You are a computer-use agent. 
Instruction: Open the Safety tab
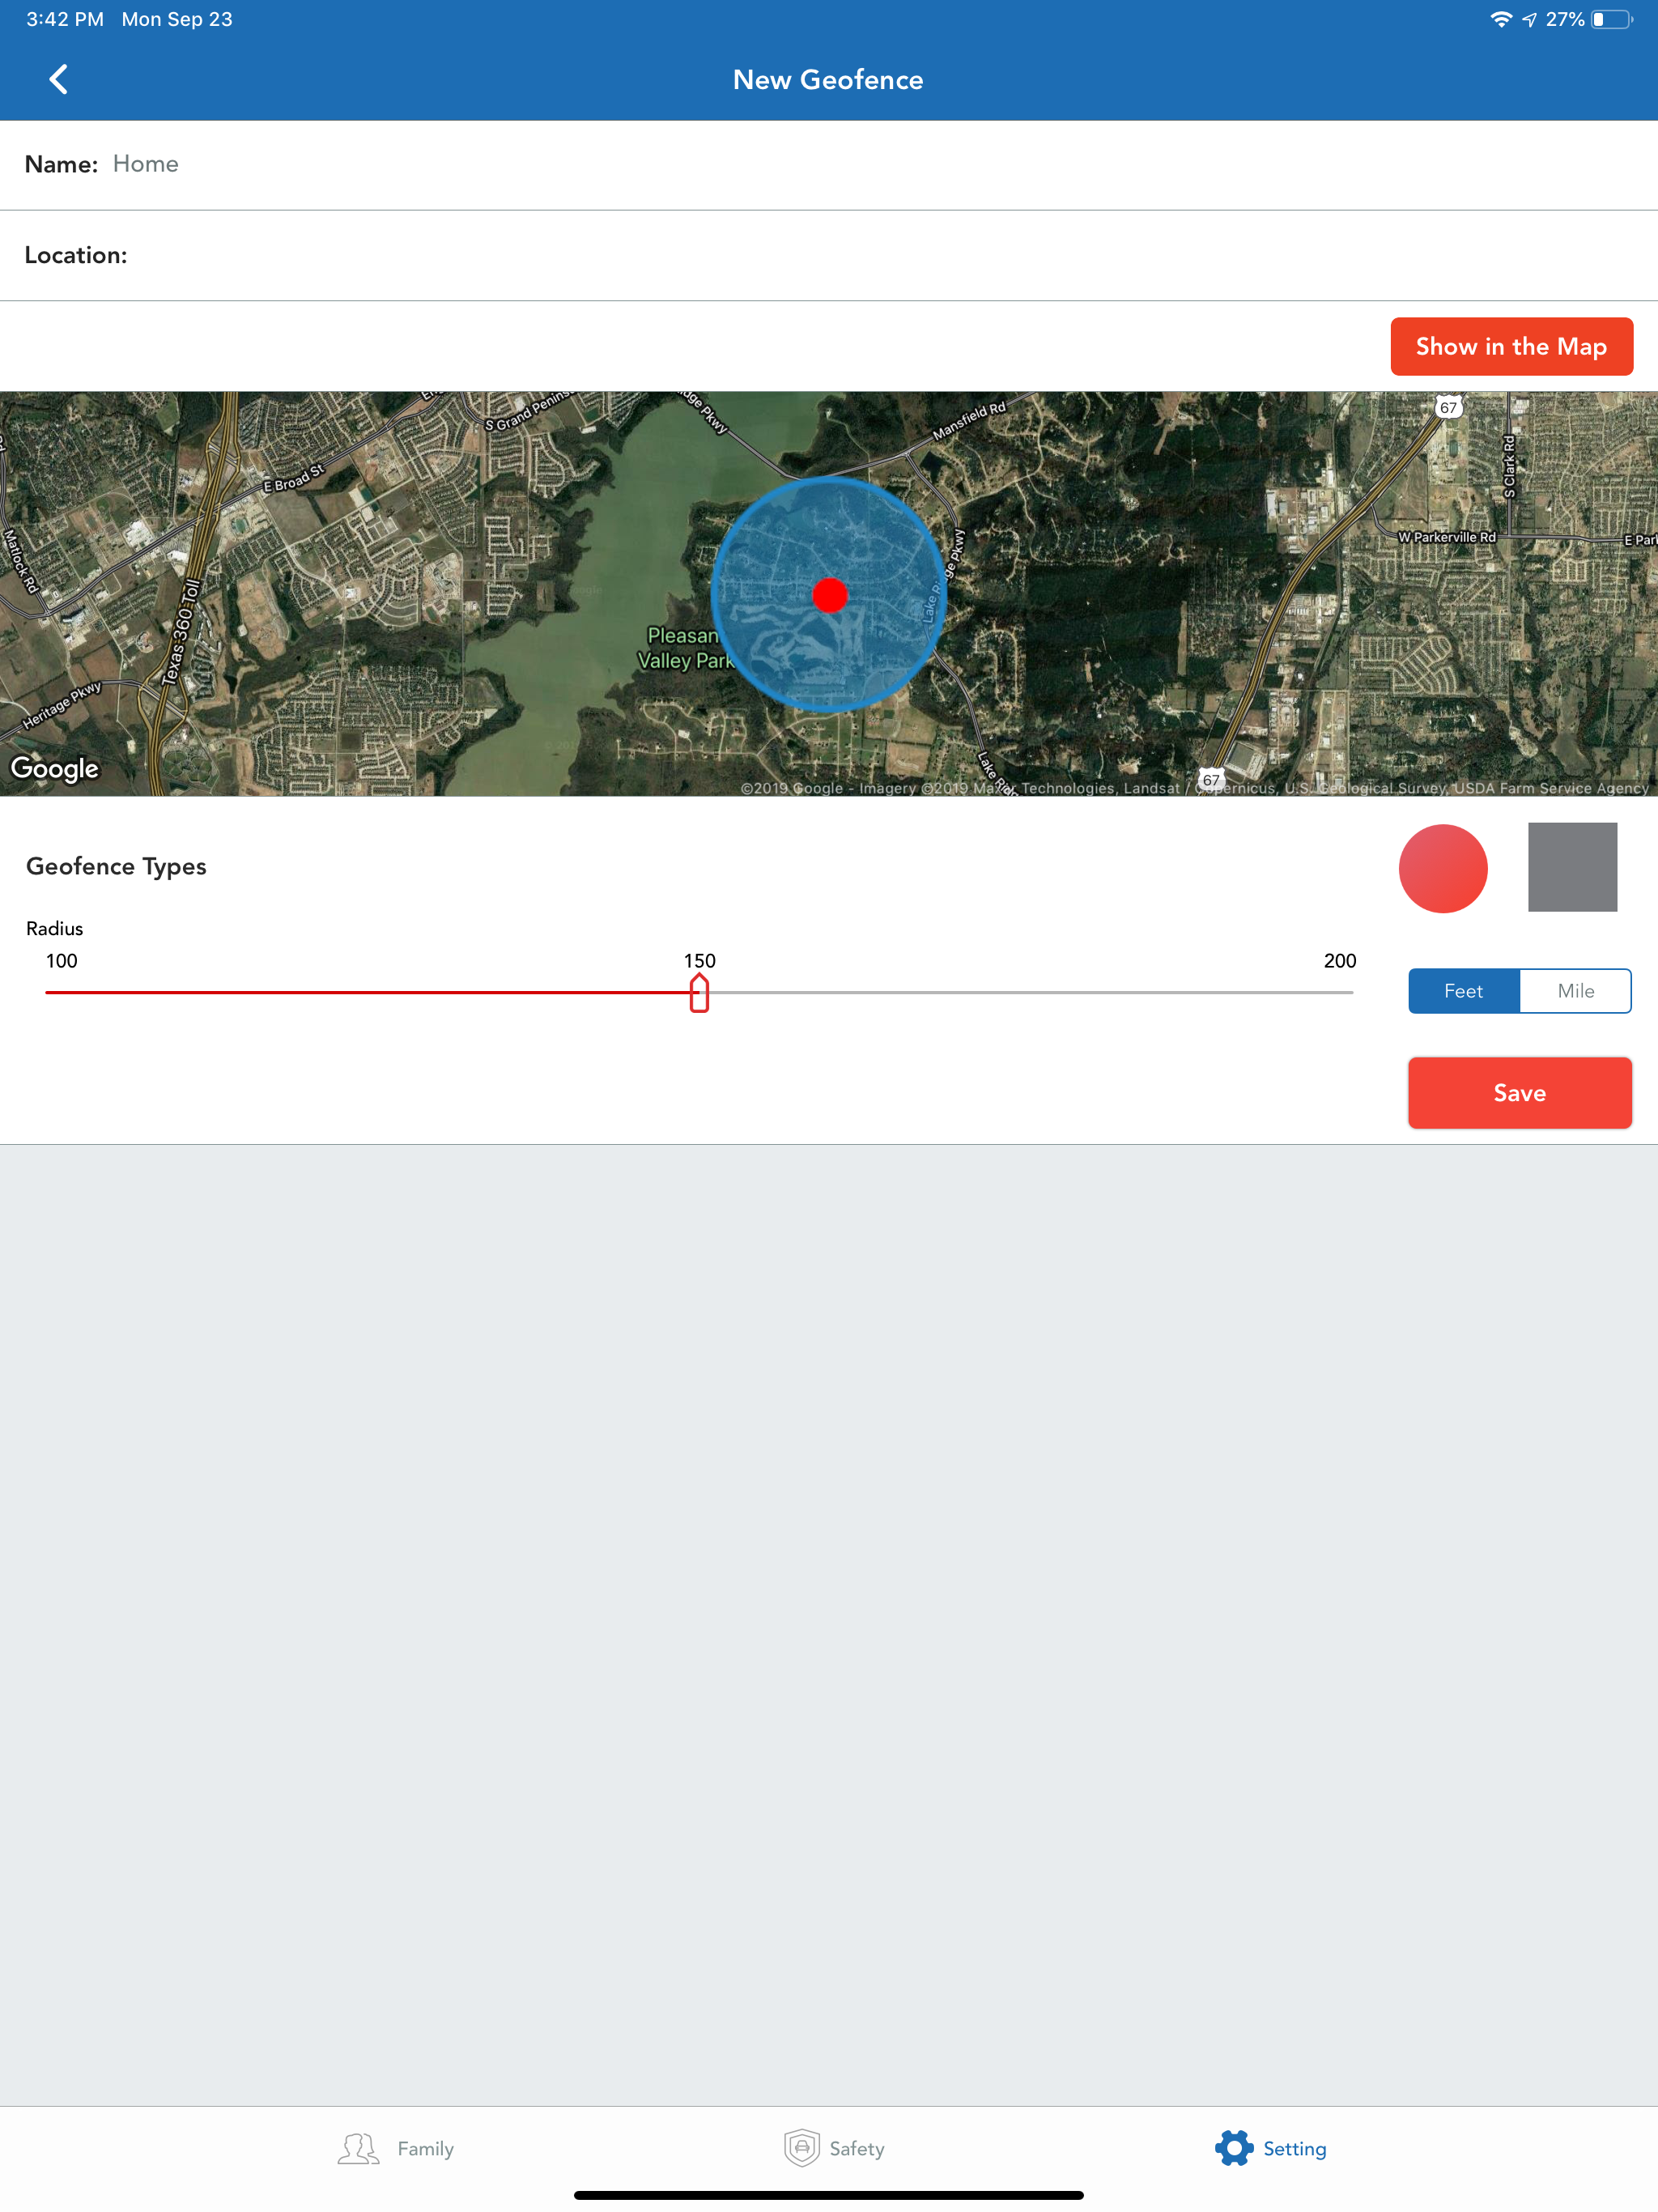834,2148
